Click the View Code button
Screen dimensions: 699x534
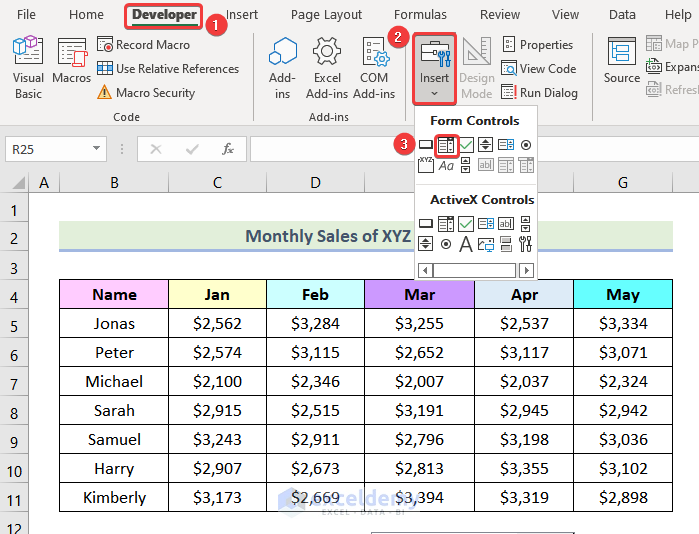point(538,69)
